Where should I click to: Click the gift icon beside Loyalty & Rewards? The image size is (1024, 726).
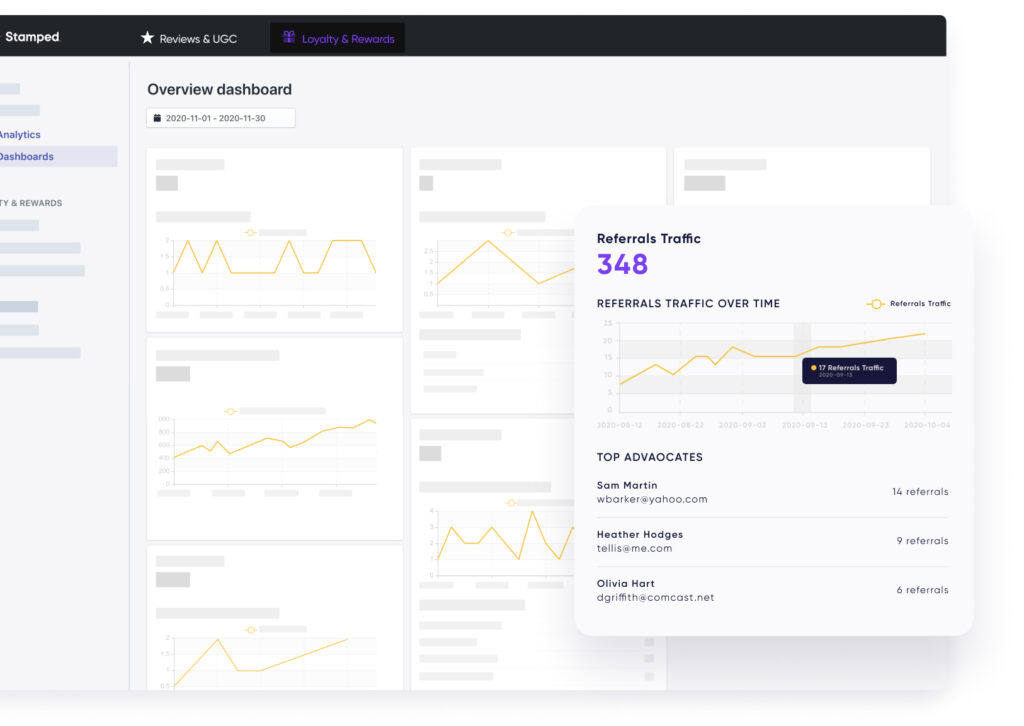(x=289, y=38)
